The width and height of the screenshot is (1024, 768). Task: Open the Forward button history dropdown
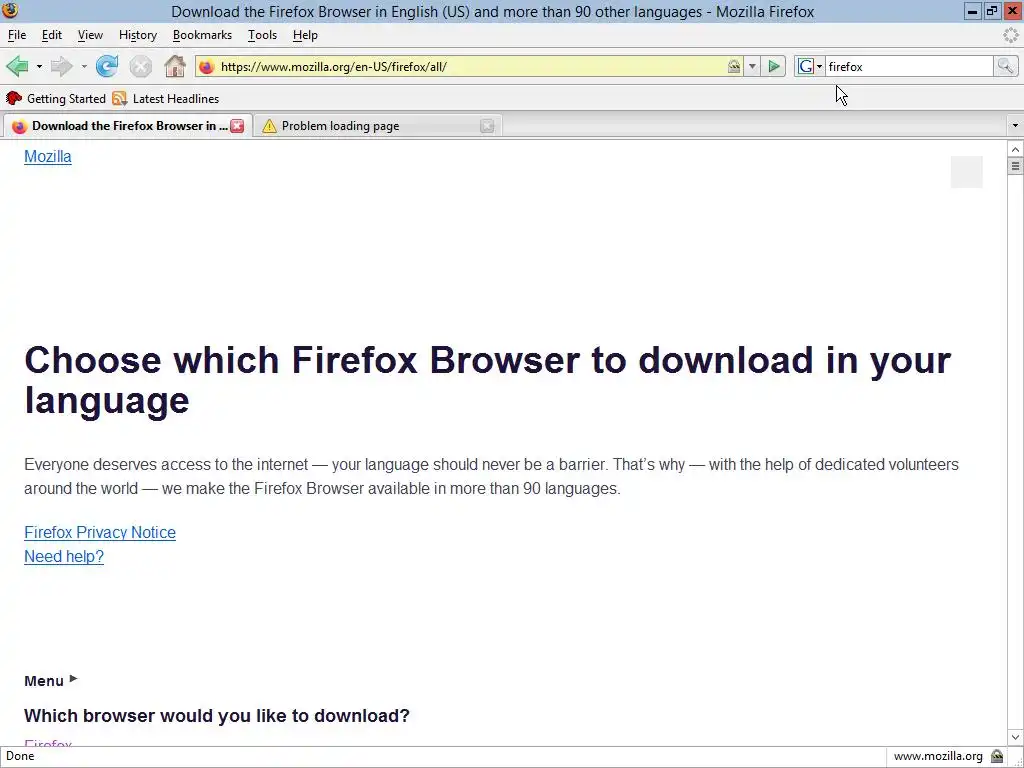pos(84,67)
